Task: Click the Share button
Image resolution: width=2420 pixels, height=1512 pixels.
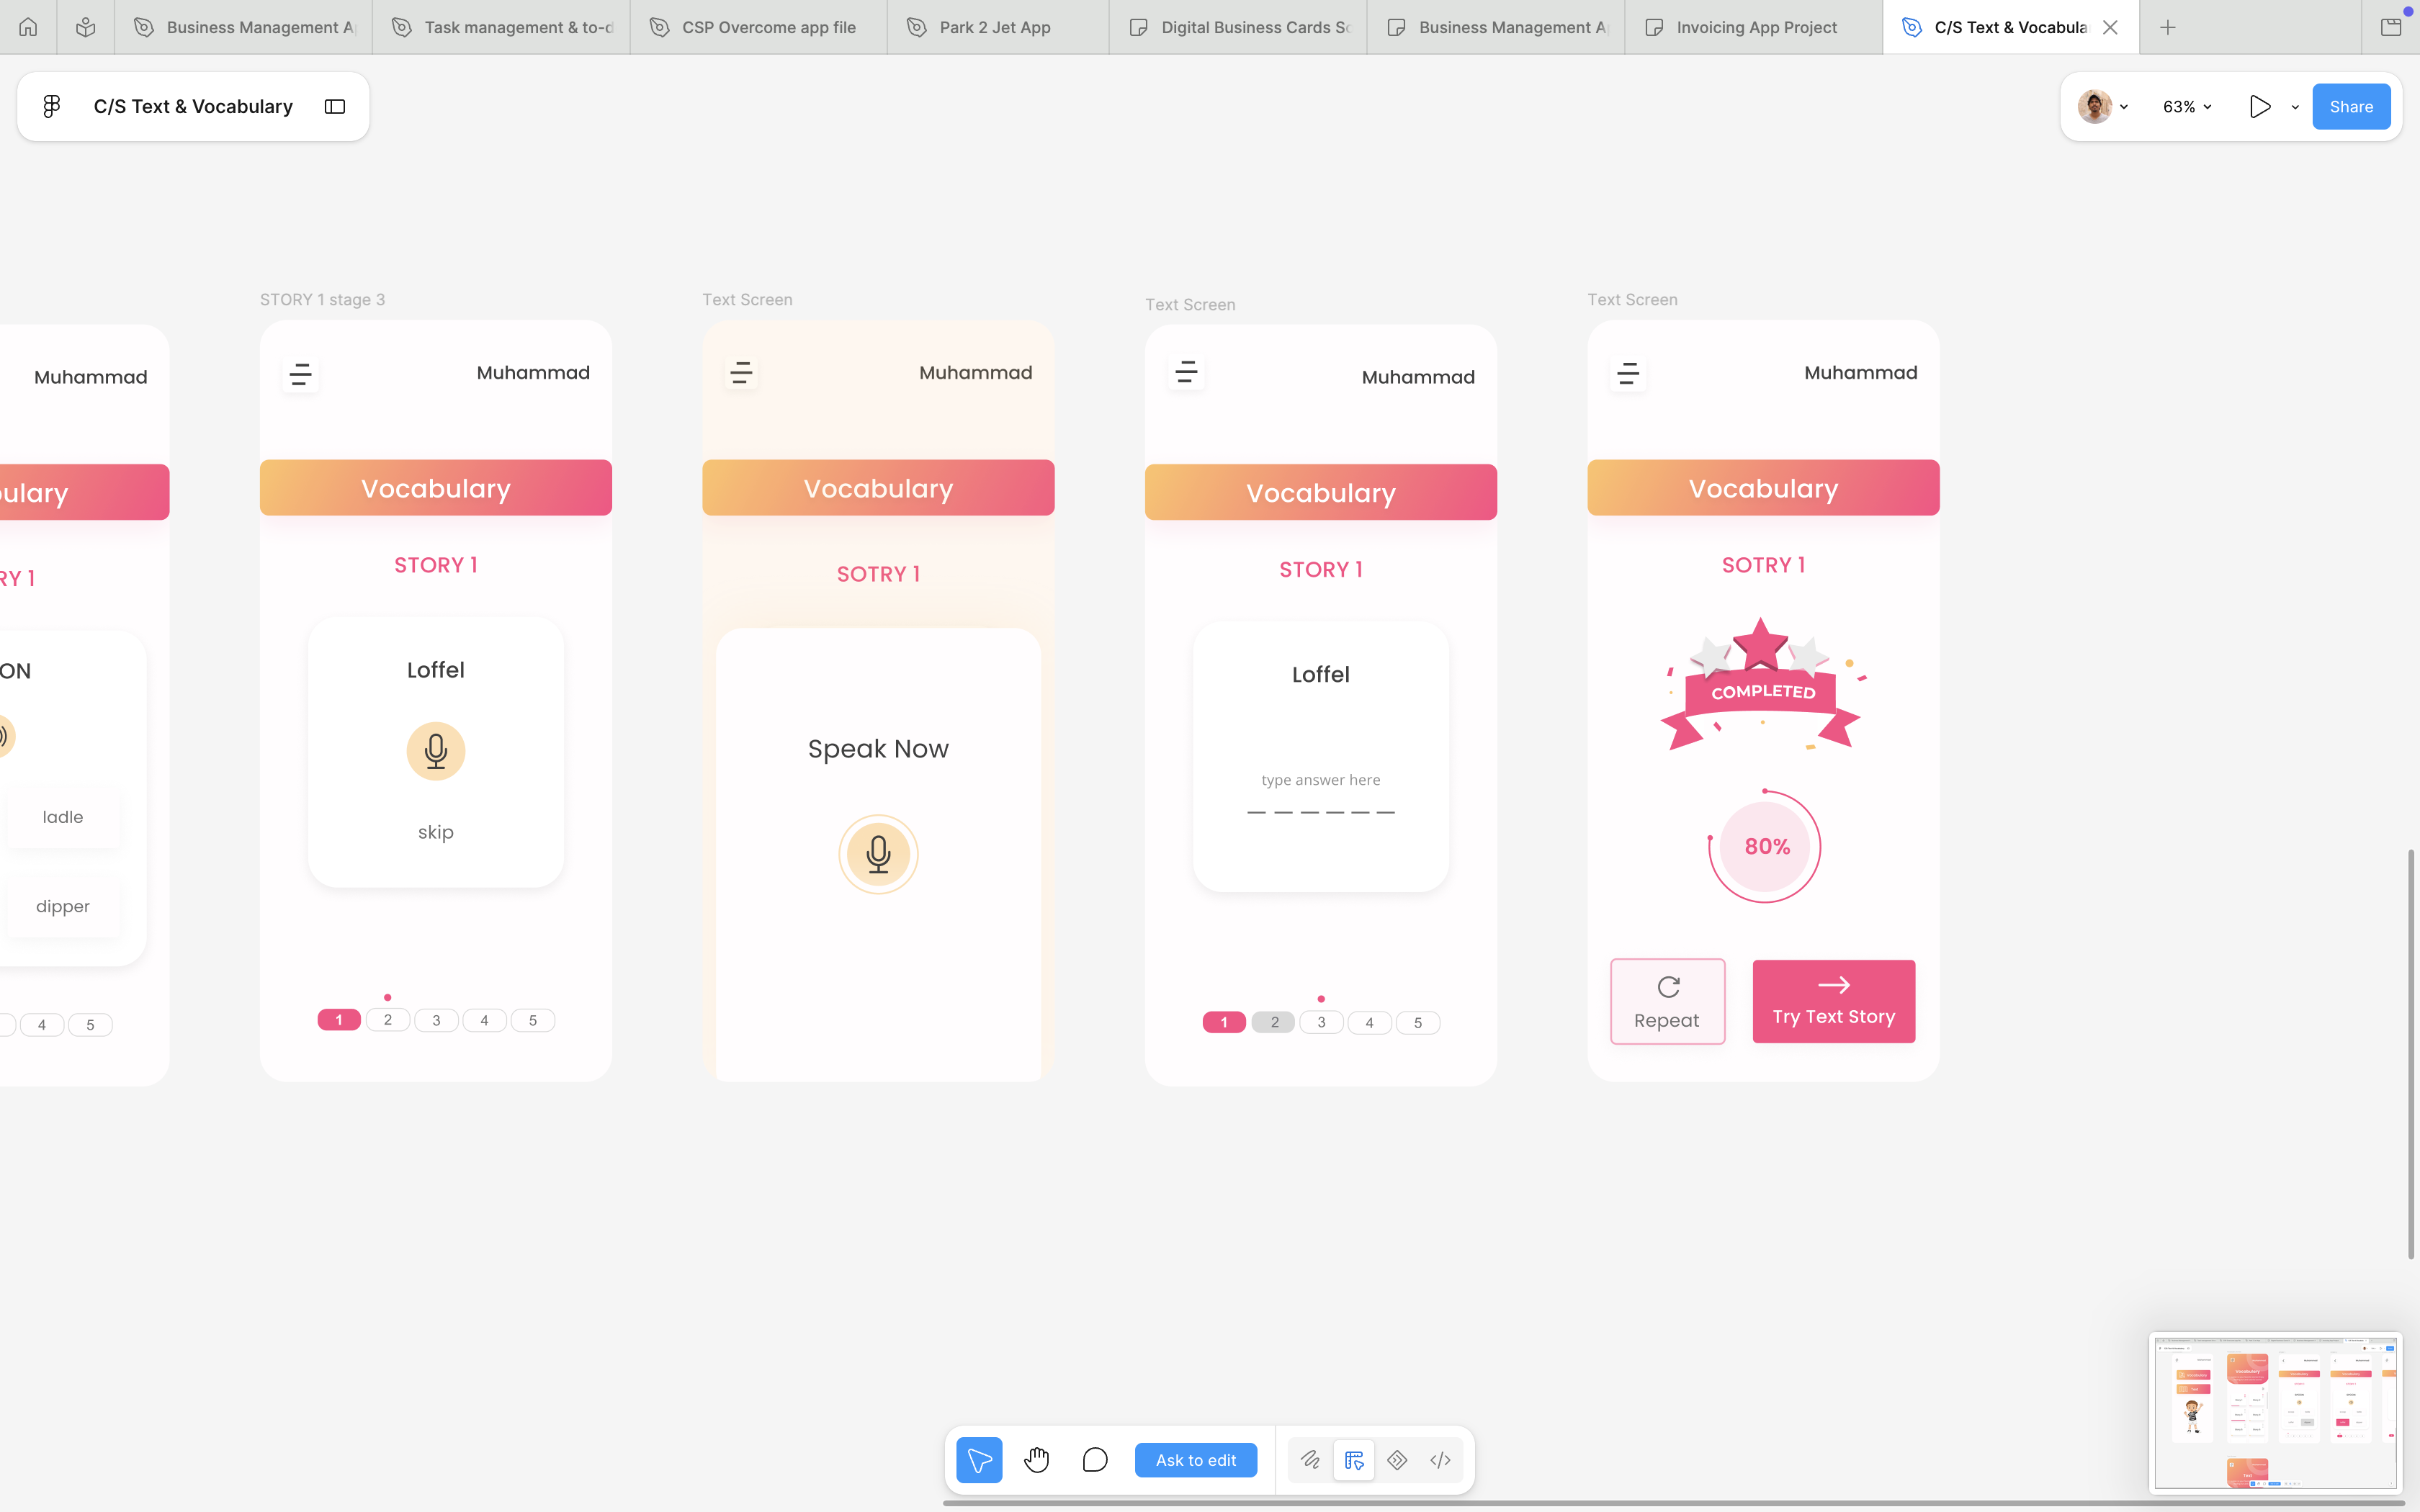Action: pyautogui.click(x=2351, y=107)
